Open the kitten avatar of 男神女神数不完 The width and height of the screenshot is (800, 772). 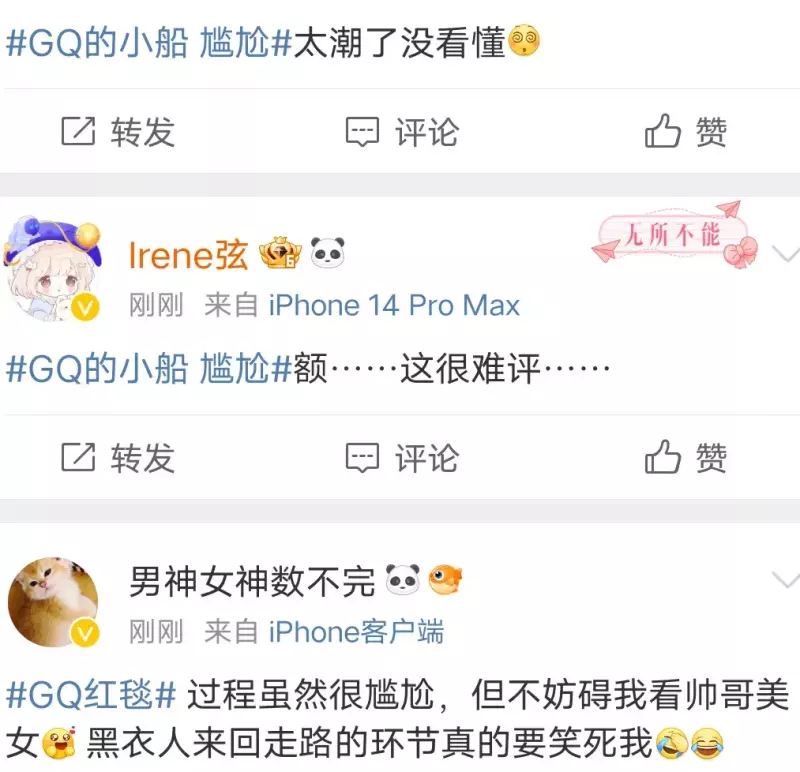click(x=53, y=602)
